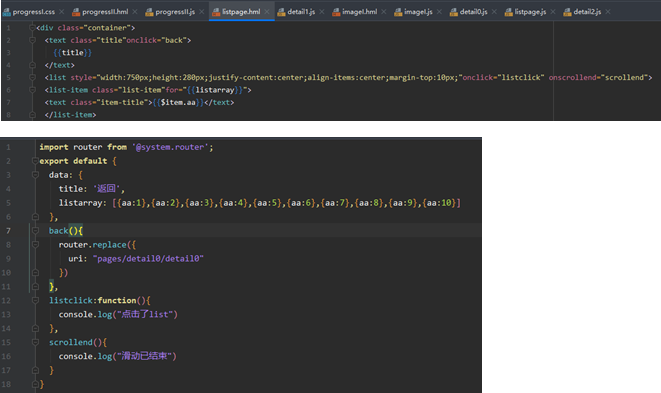Collapse the listclick function fold marker
This screenshot has height=393, width=661.
point(35,300)
